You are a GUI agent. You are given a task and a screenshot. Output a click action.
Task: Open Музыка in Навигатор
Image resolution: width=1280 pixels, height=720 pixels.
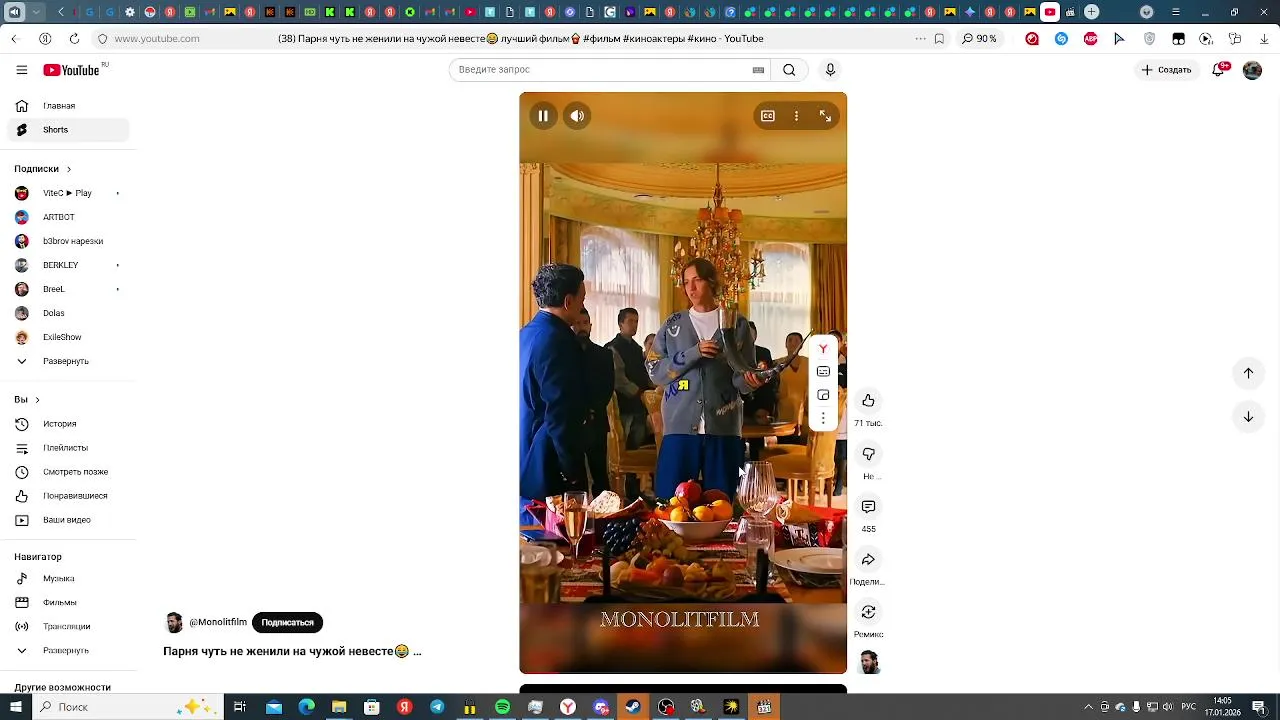click(68, 579)
